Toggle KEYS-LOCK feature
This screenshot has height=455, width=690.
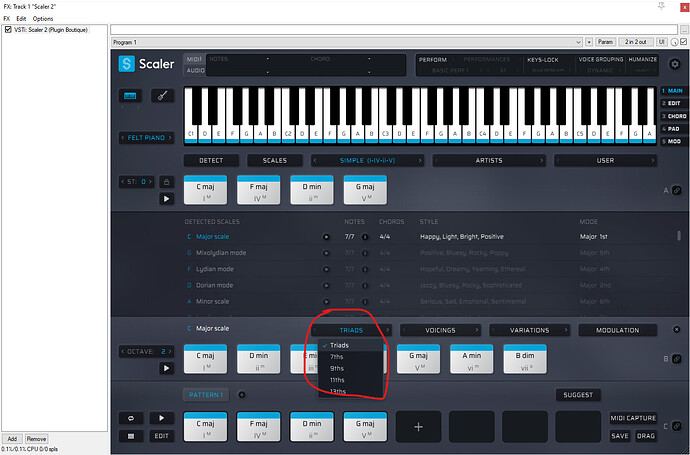click(543, 59)
